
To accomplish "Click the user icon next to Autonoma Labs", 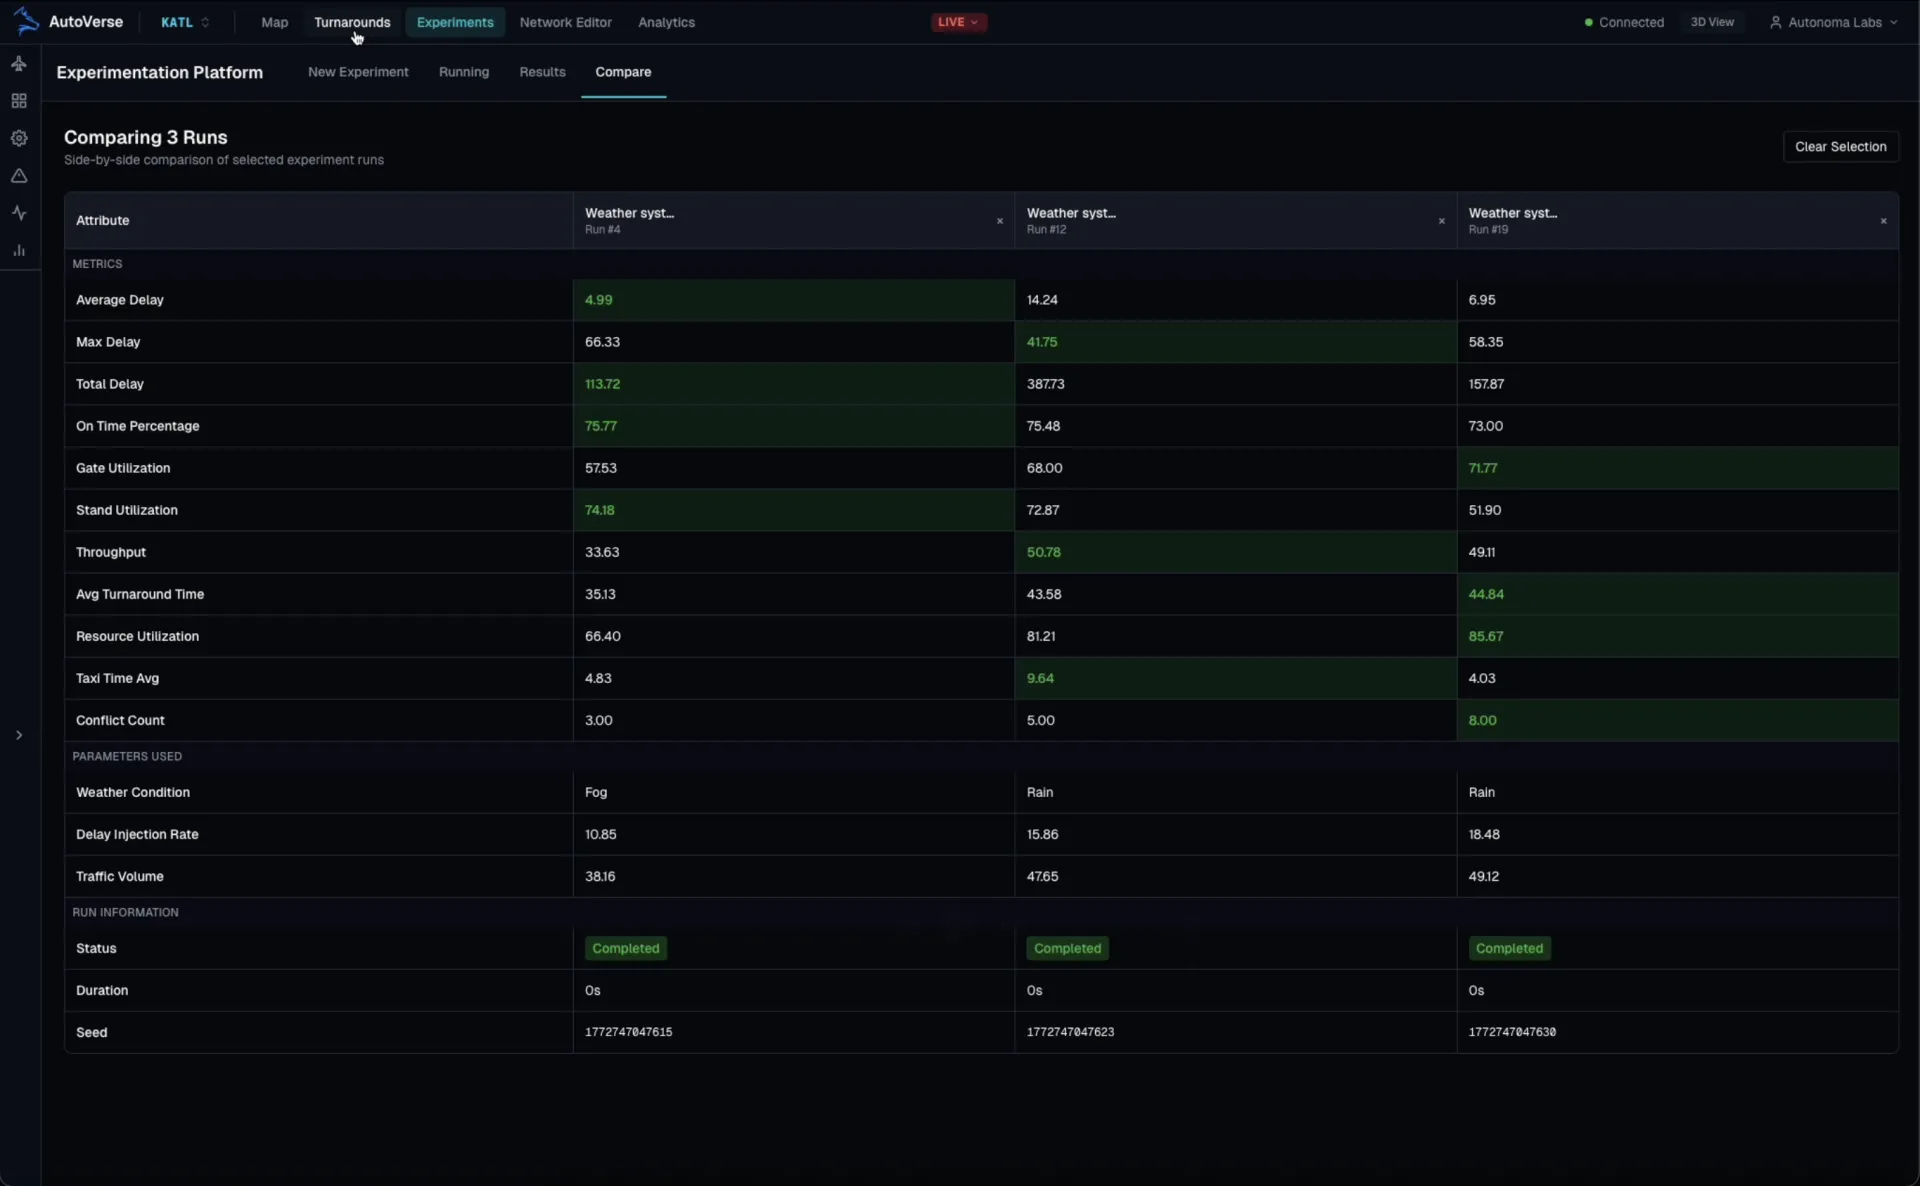I will pyautogui.click(x=1776, y=22).
